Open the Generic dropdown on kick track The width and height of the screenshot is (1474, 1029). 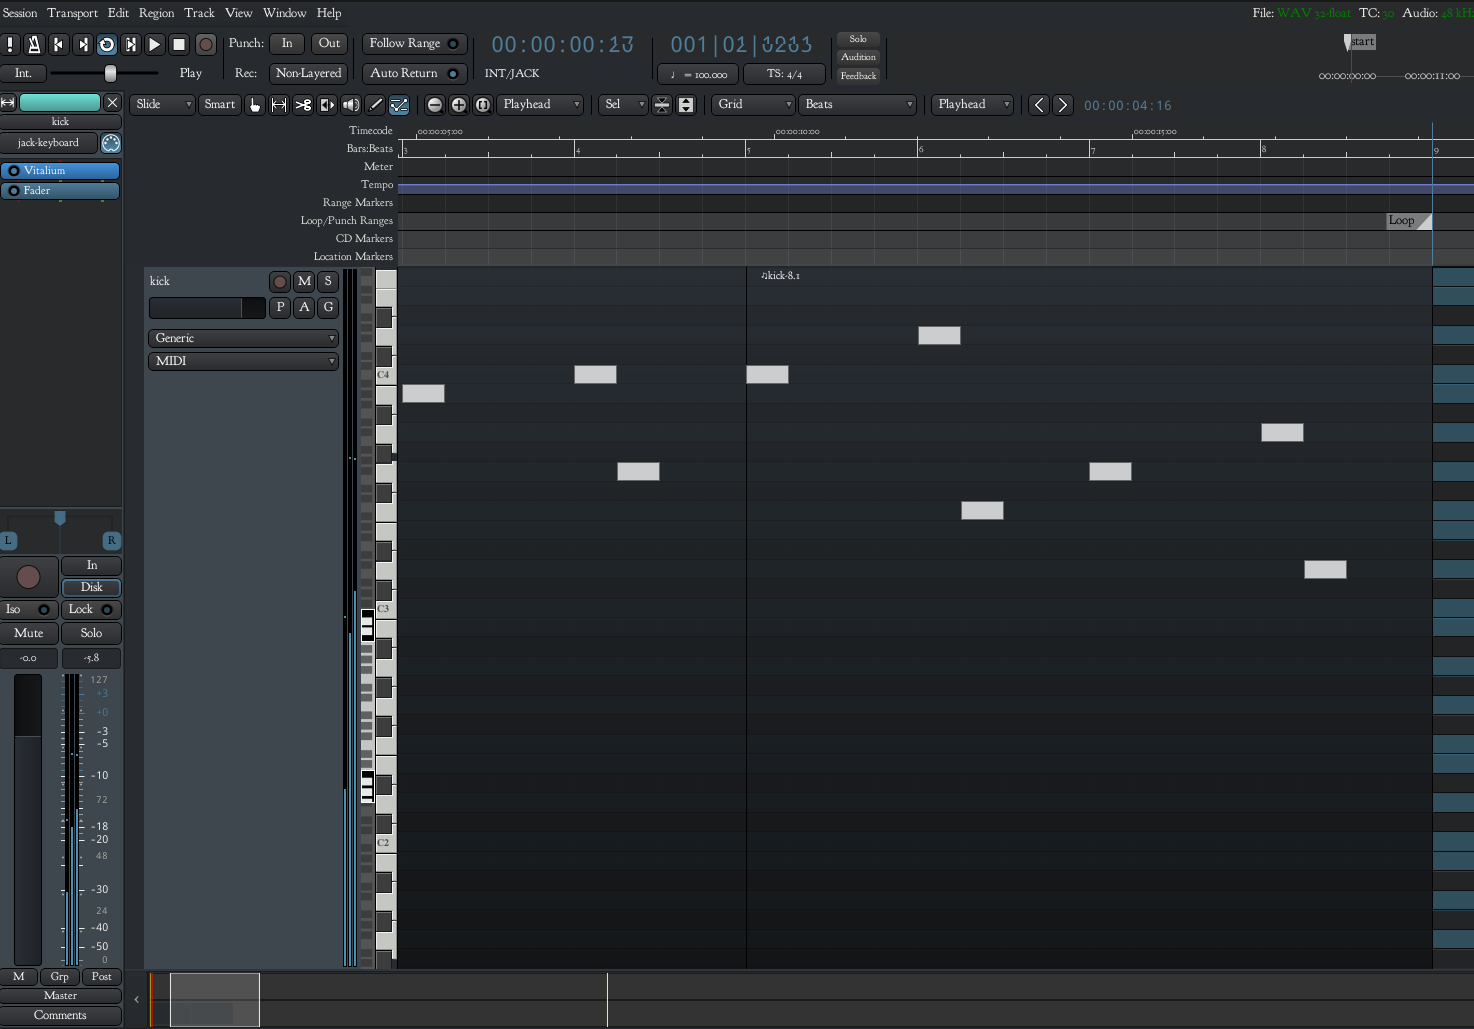243,338
